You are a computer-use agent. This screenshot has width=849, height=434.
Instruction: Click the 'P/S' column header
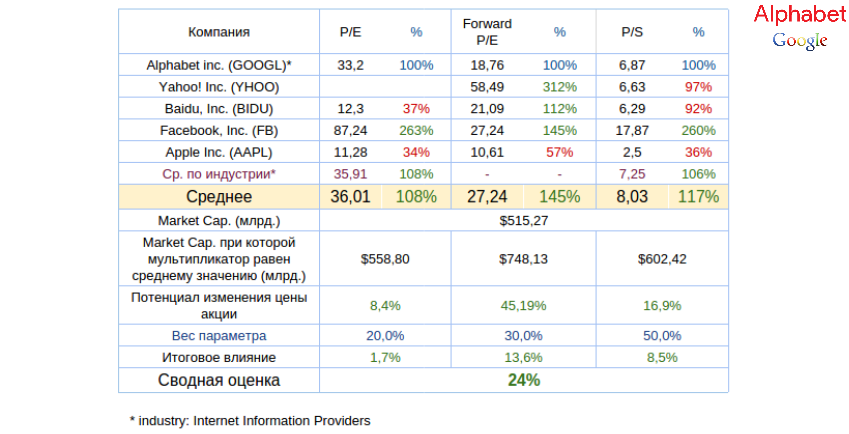pyautogui.click(x=632, y=32)
